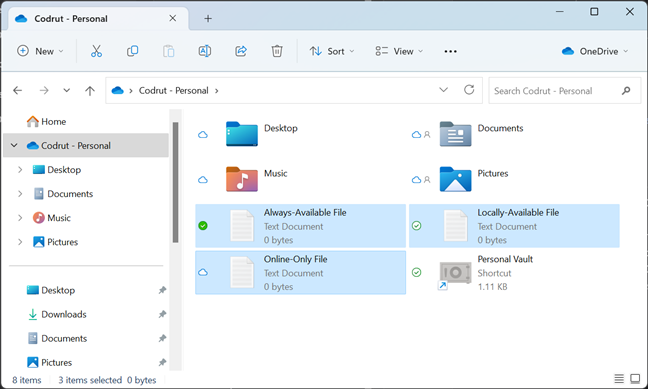Click the navigation pane scrollbar
648x389 pixels.
pos(175,182)
